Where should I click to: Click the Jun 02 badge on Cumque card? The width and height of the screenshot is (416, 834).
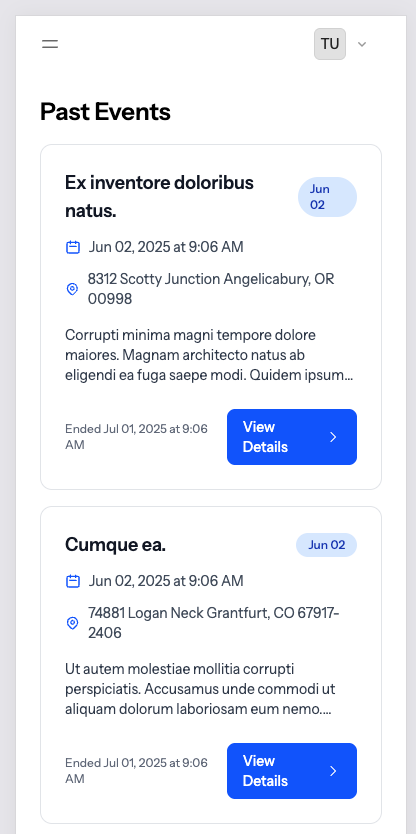[326, 545]
